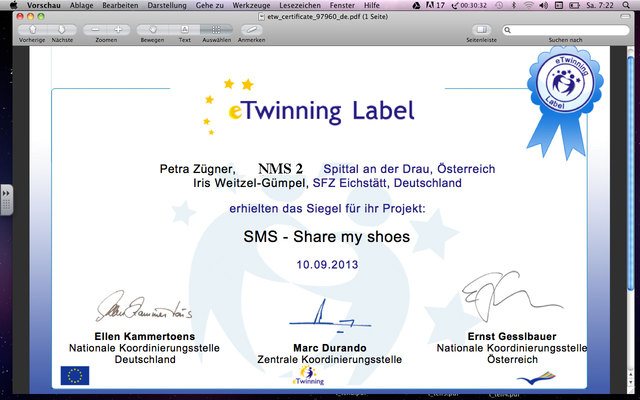
Task: Select the Text selection tool
Action: [x=185, y=30]
